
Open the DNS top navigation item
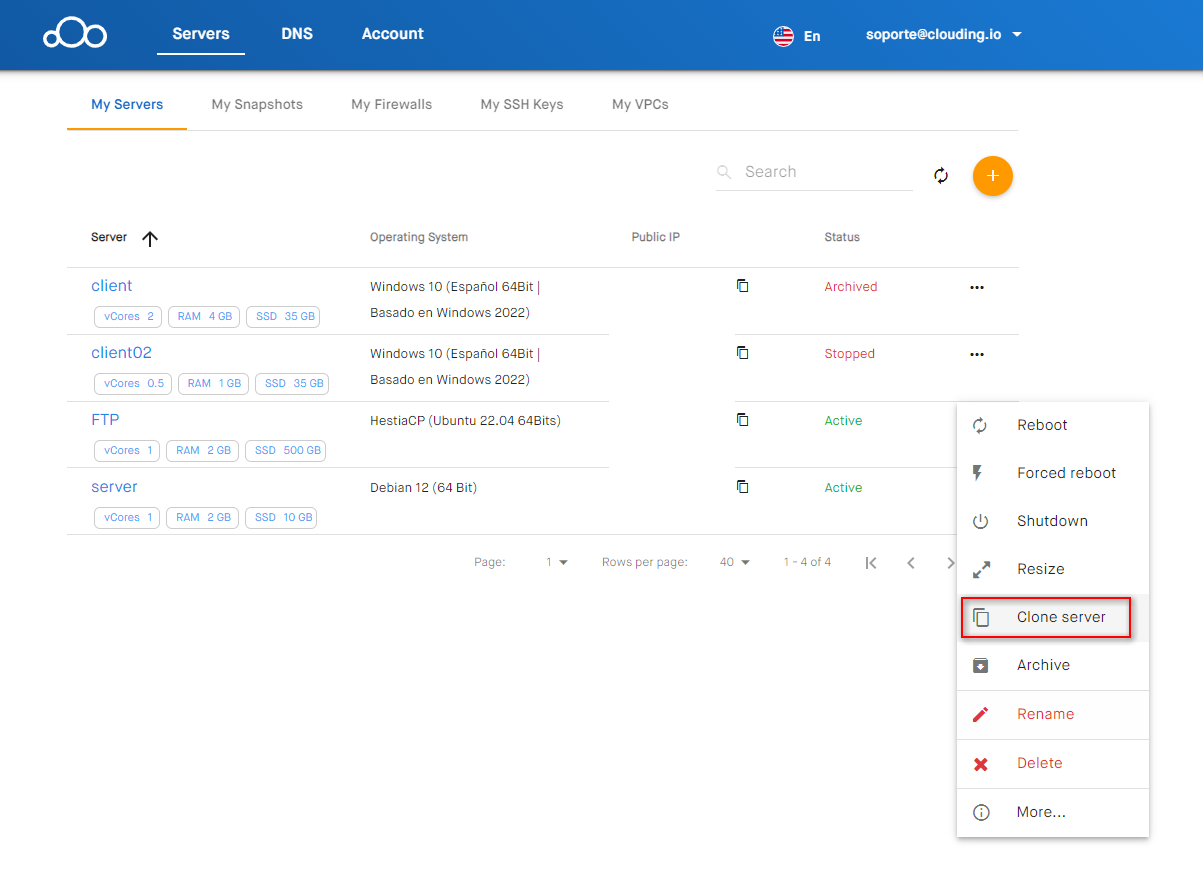pyautogui.click(x=297, y=34)
